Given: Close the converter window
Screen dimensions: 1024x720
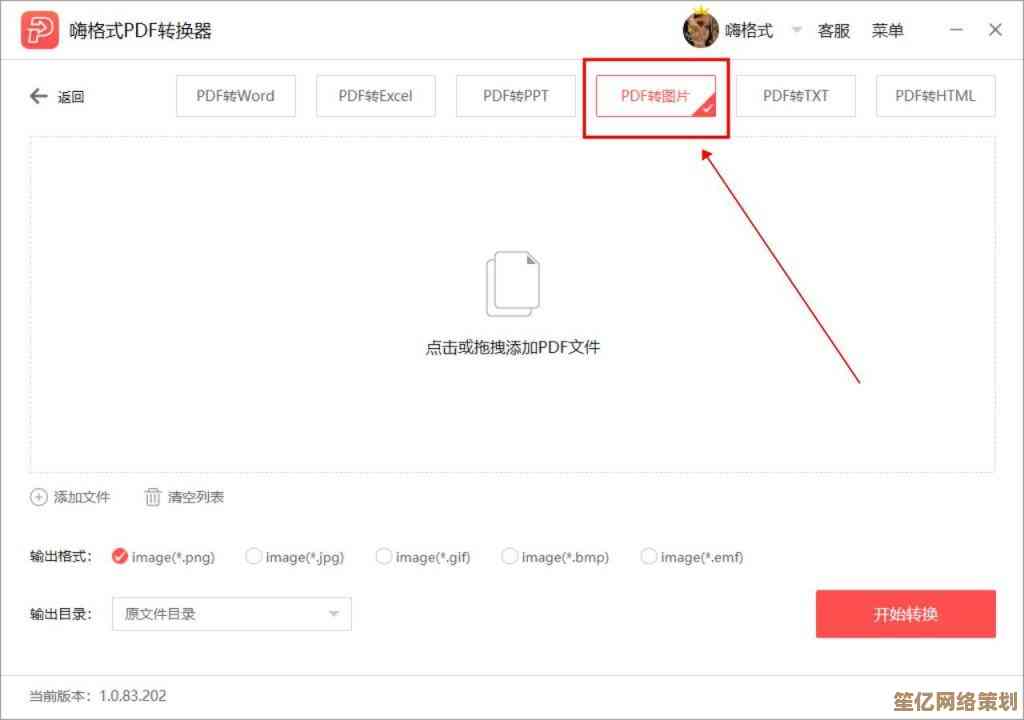Looking at the screenshot, I should 995,30.
